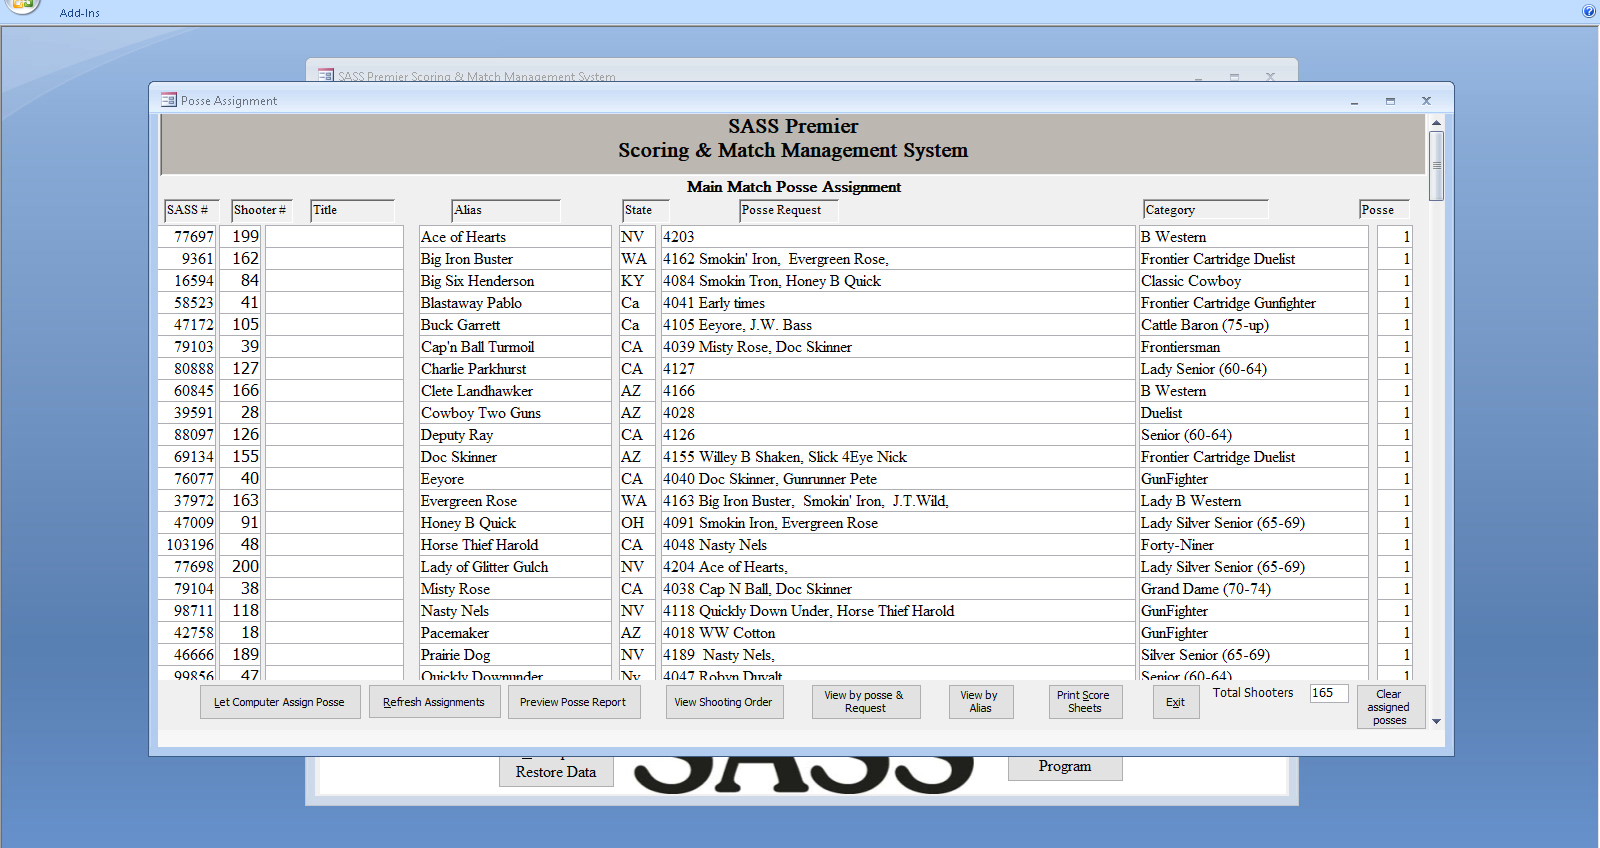This screenshot has height=848, width=1600.
Task: Close the Posse Assignment window
Action: (x=1427, y=101)
